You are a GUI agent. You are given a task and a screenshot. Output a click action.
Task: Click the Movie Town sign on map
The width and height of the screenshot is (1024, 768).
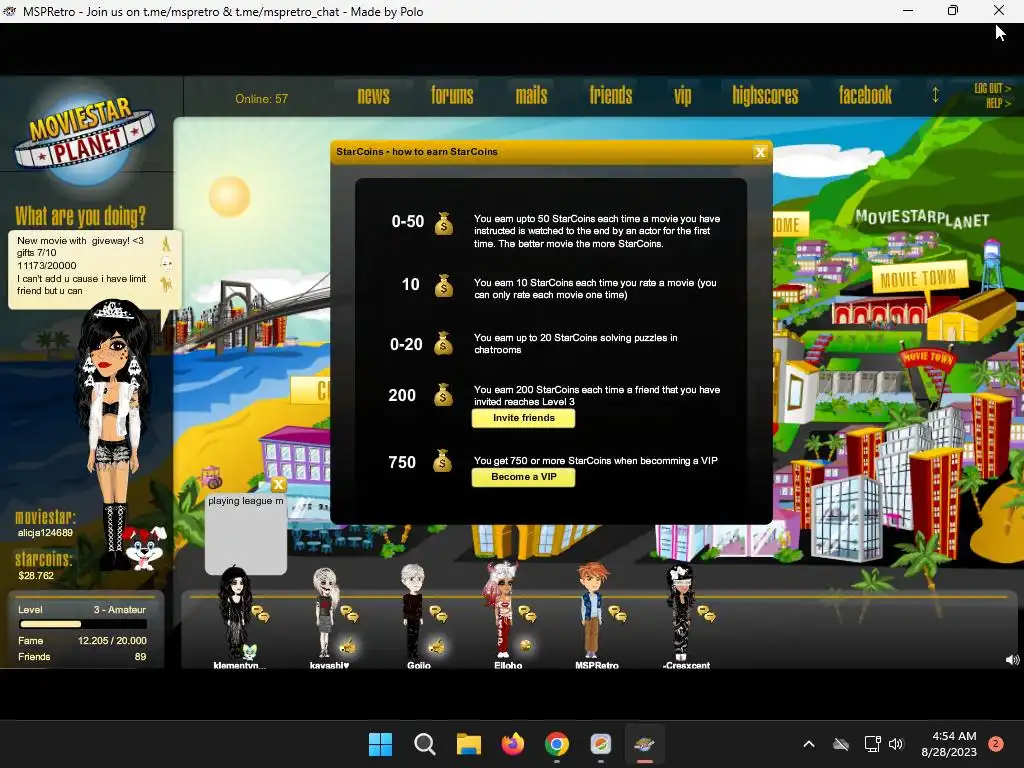(919, 278)
